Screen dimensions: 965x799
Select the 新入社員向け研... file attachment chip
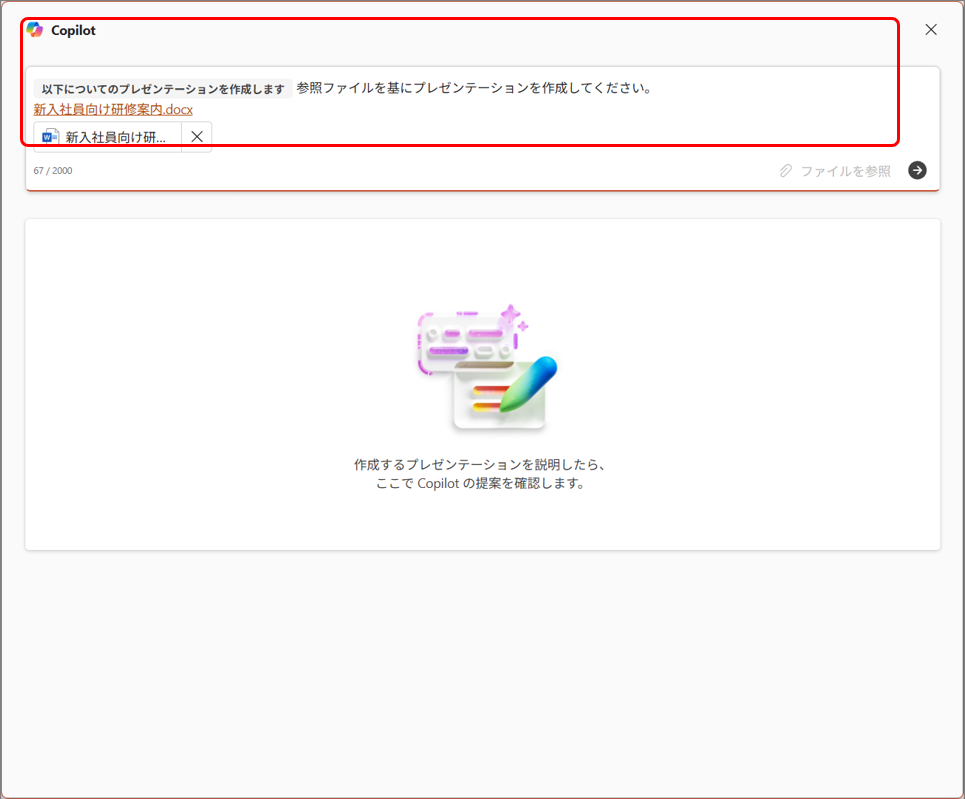point(108,137)
